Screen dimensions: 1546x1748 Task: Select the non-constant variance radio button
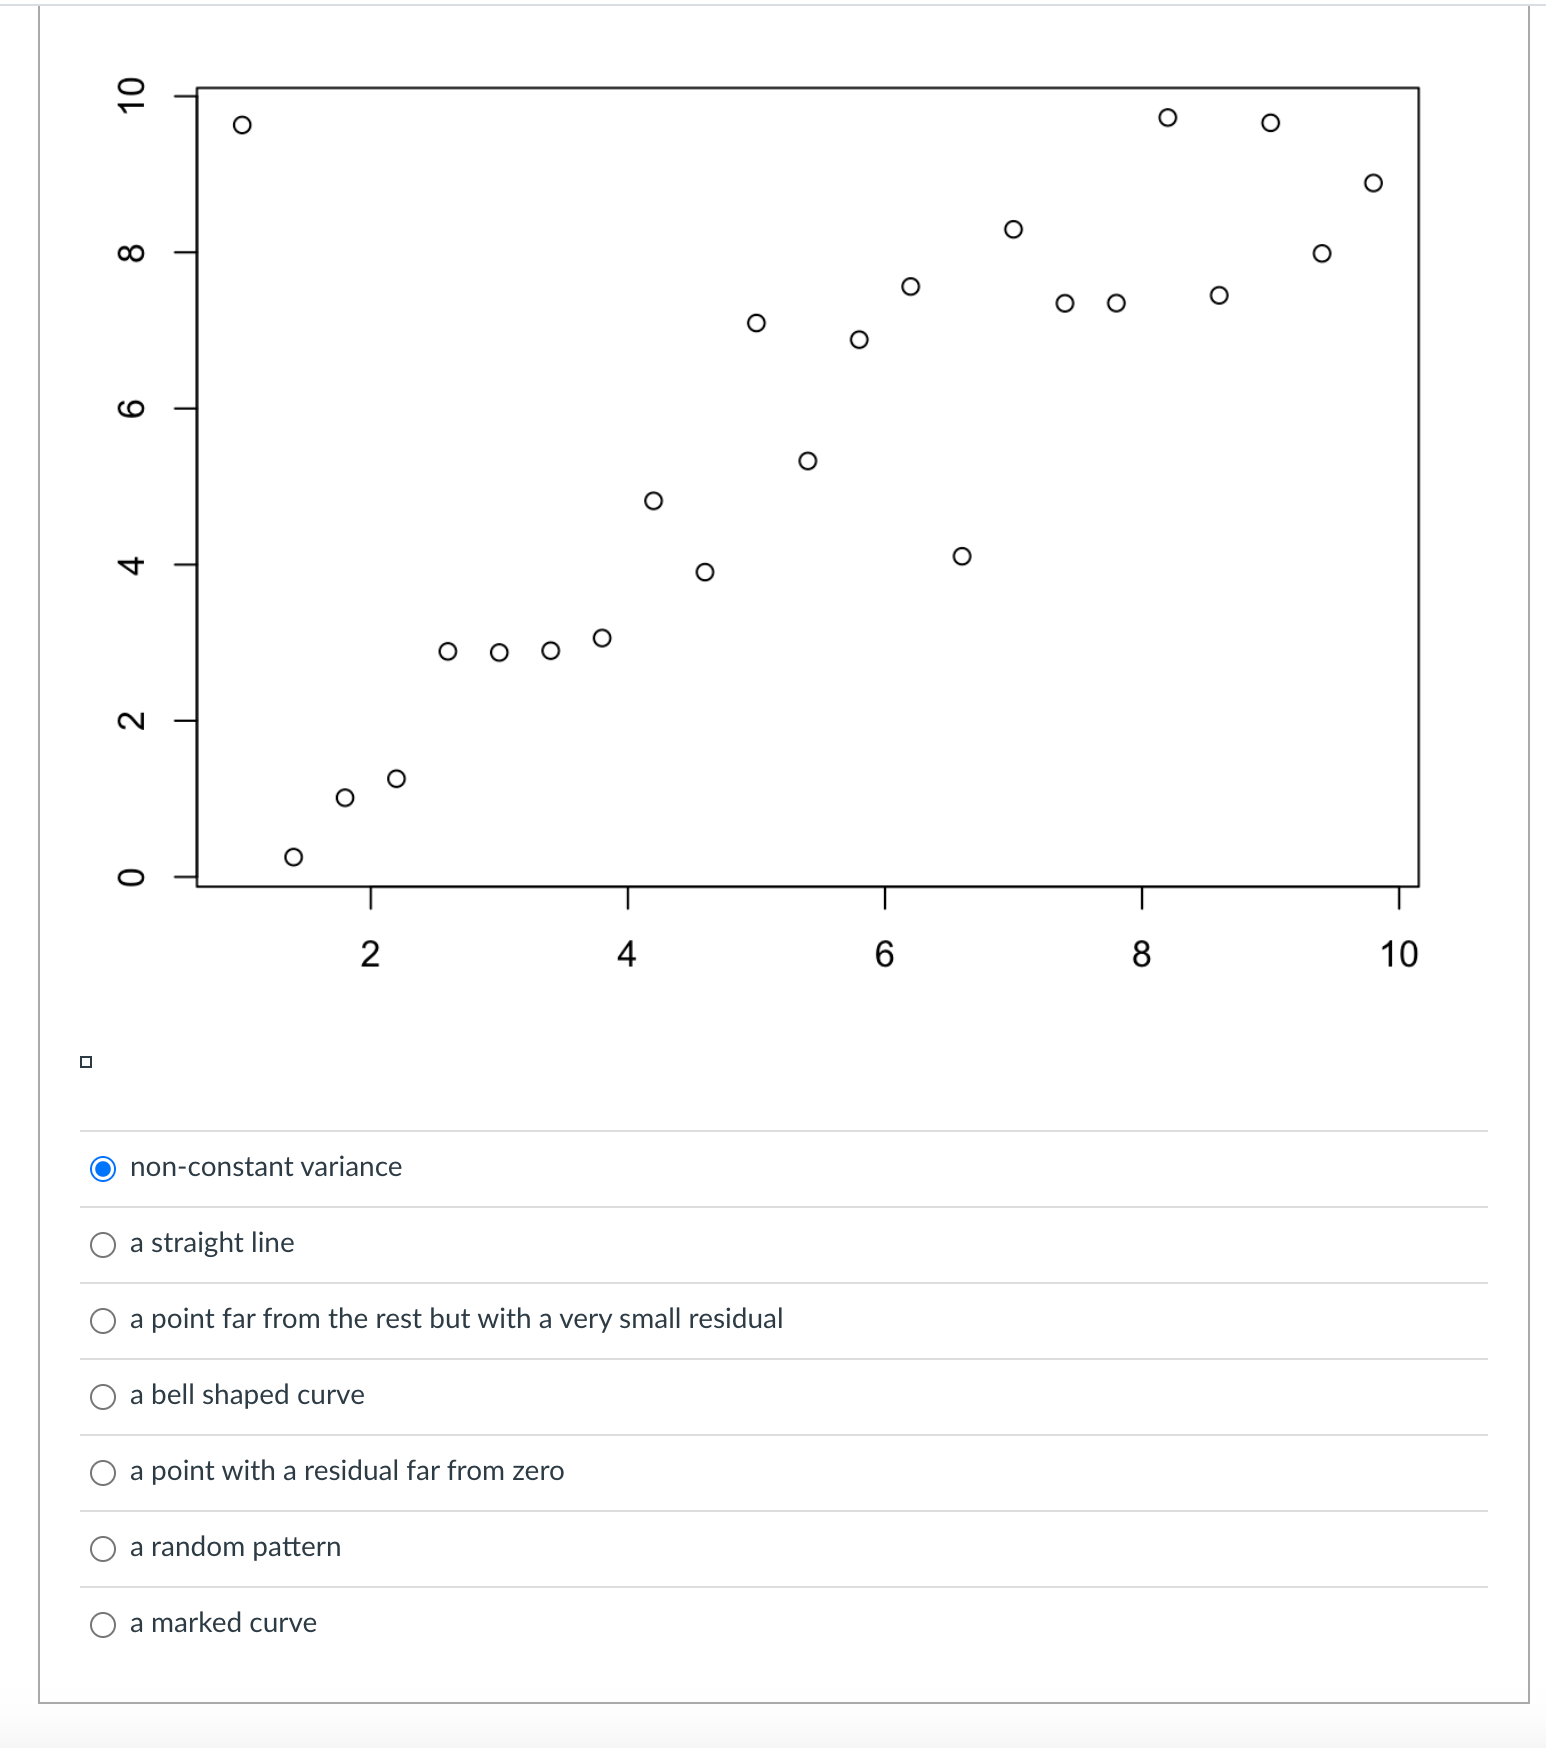pyautogui.click(x=103, y=1169)
